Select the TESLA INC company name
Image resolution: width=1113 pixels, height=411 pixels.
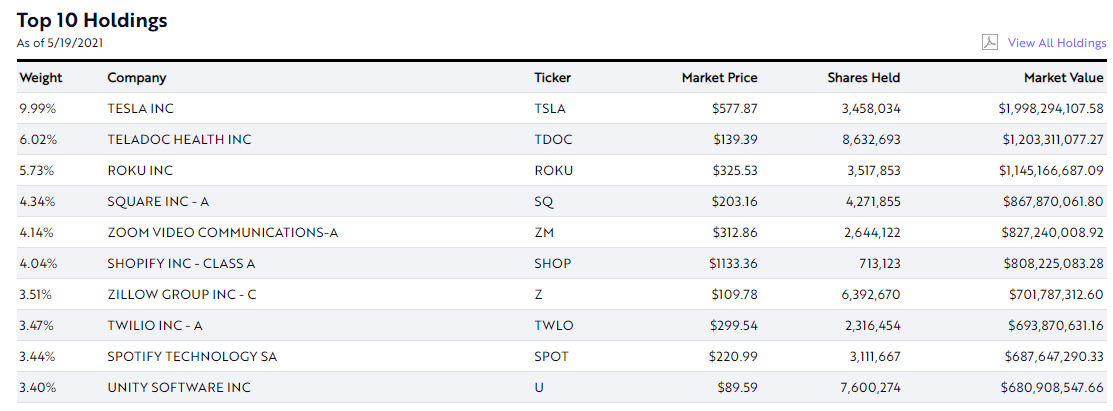(x=141, y=108)
